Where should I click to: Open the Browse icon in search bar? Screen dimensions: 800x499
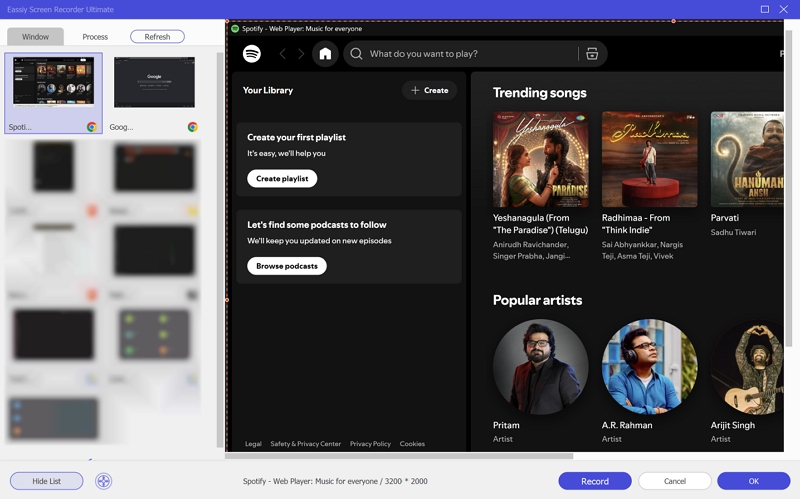tap(592, 54)
